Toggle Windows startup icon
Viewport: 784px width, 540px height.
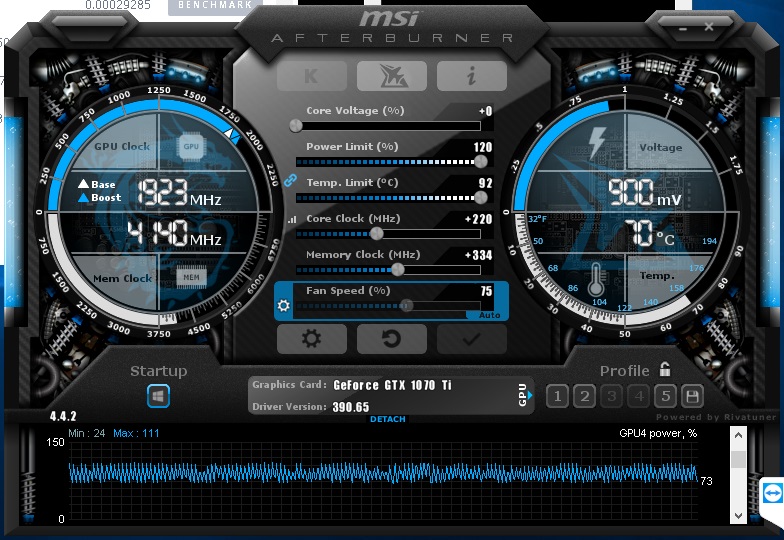pyautogui.click(x=158, y=396)
